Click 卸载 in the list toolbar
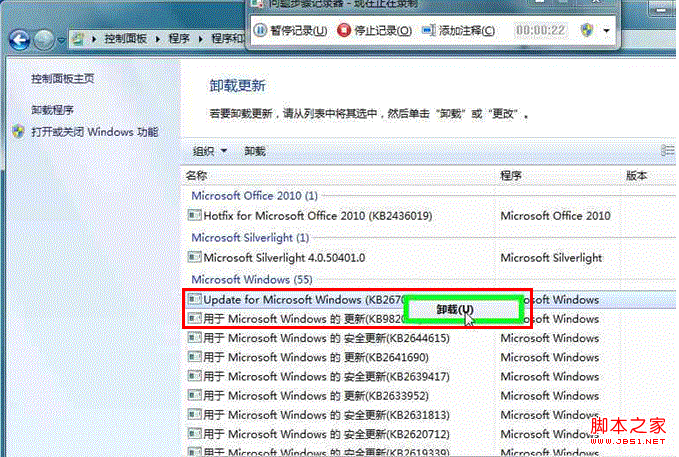Image resolution: width=679 pixels, height=457 pixels. (x=255, y=151)
